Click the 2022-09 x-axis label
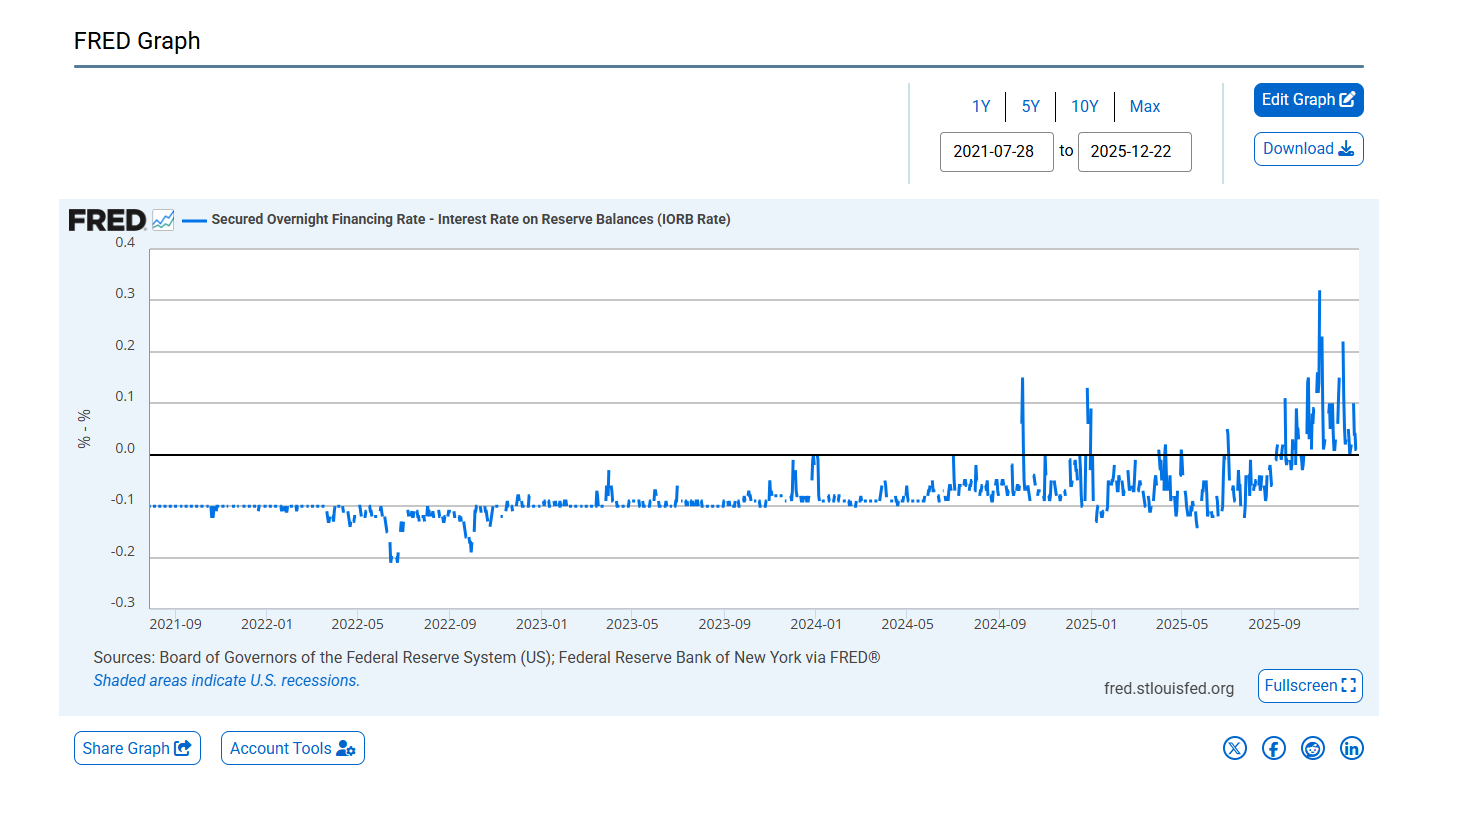The height and width of the screenshot is (816, 1462). tap(450, 624)
